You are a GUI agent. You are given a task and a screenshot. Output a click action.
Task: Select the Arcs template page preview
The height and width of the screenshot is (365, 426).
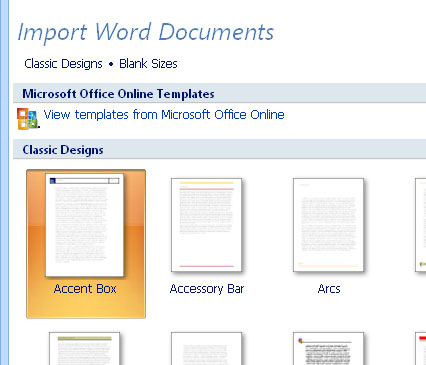coord(328,225)
